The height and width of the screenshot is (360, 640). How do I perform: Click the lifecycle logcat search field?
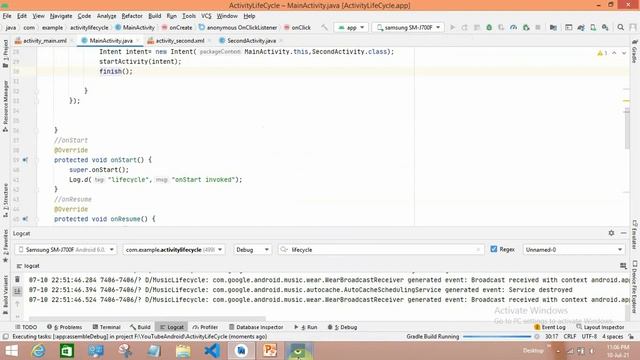(381, 249)
